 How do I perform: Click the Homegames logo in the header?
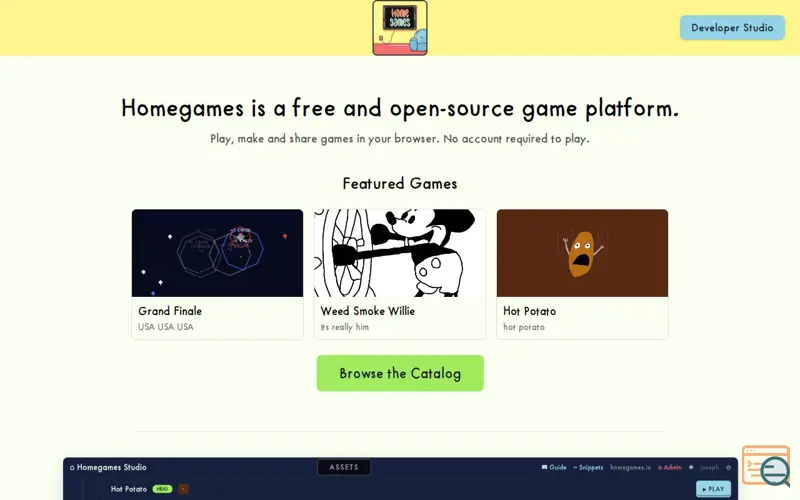(x=400, y=28)
